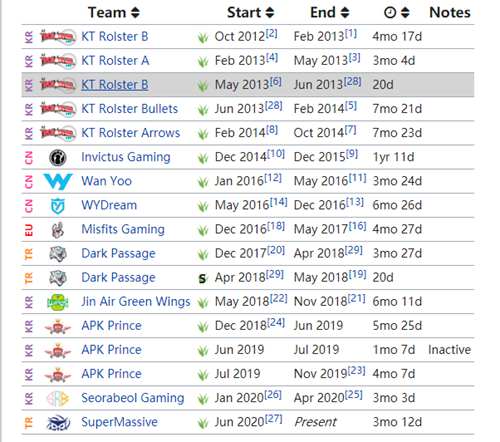Screen dimensions: 500x442
Task: Open reference 27 next to Jun 2020
Action: 274,419
